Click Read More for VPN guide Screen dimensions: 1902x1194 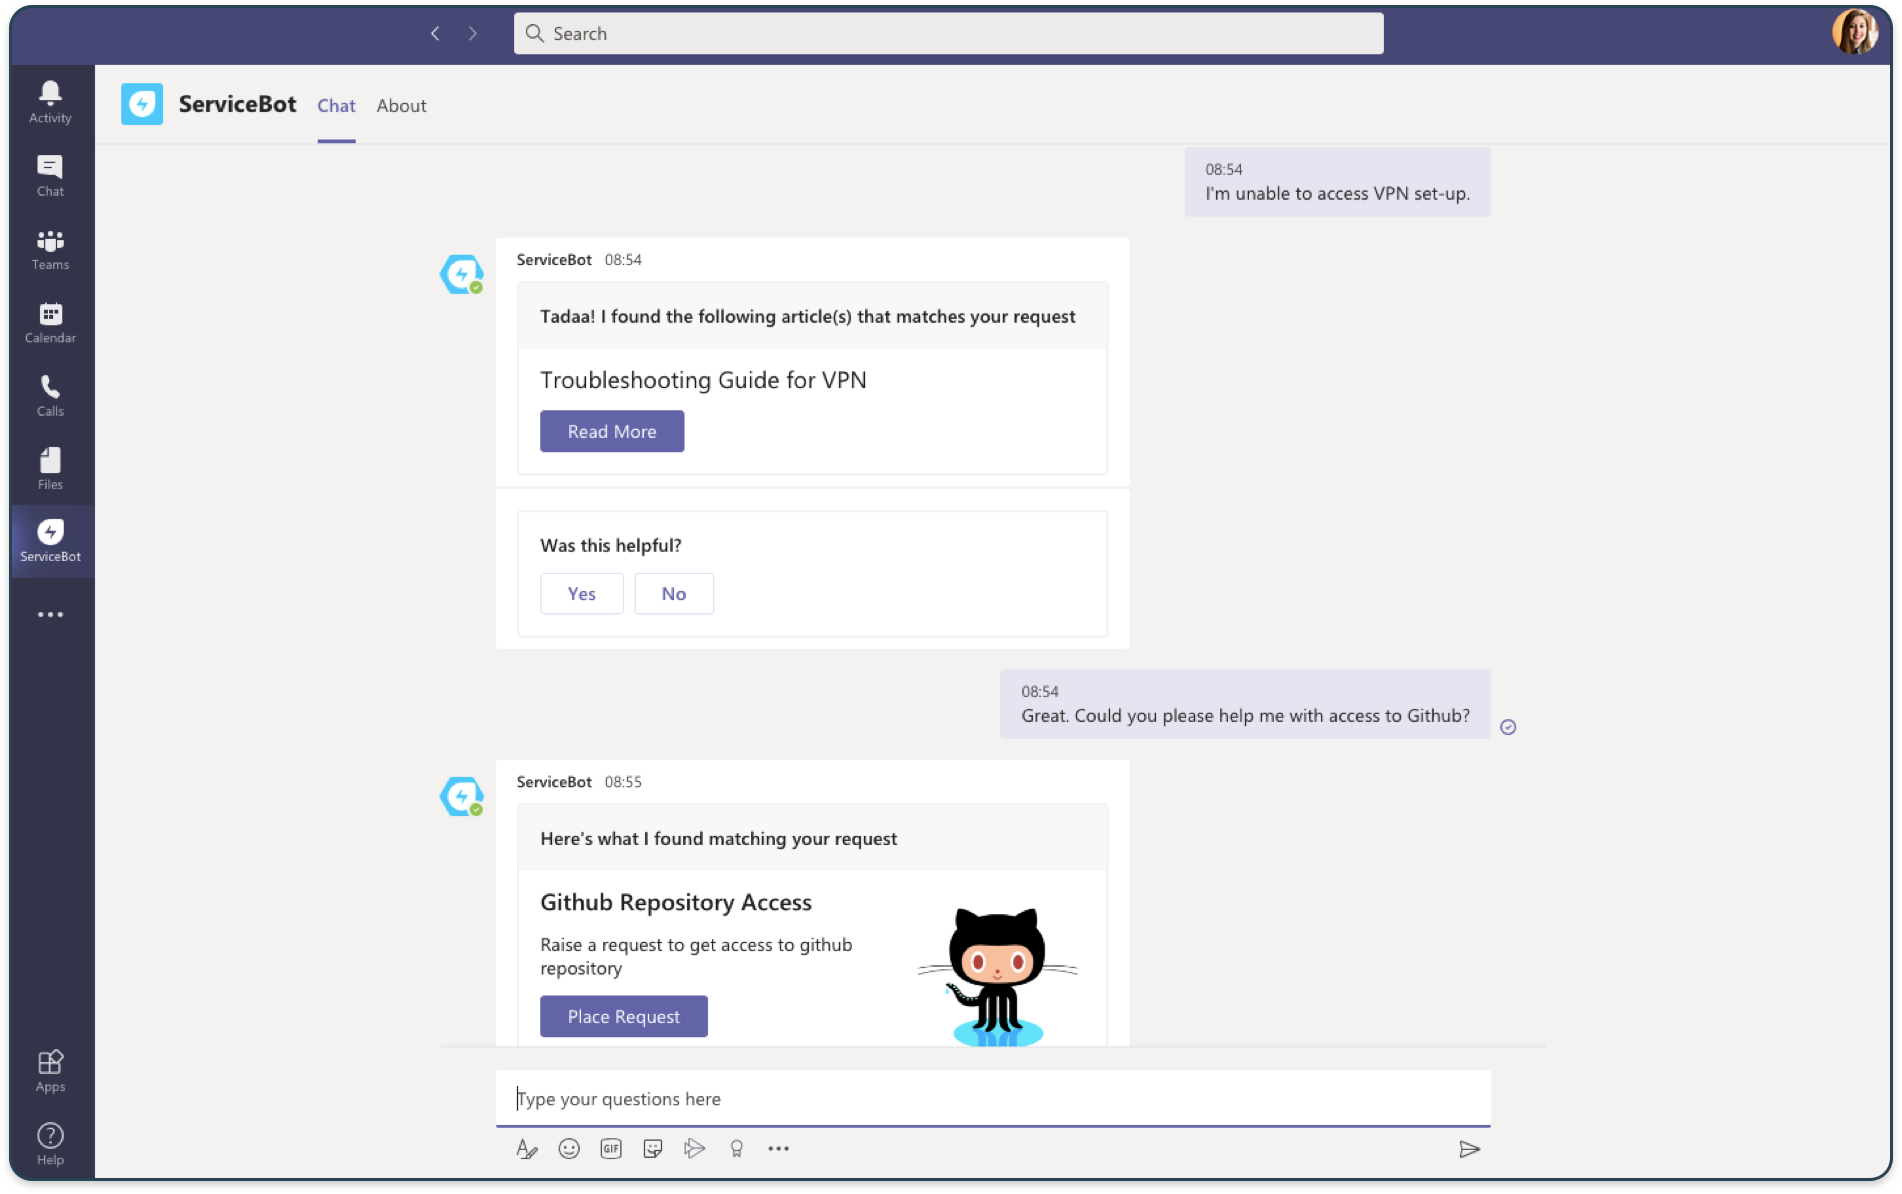tap(612, 431)
